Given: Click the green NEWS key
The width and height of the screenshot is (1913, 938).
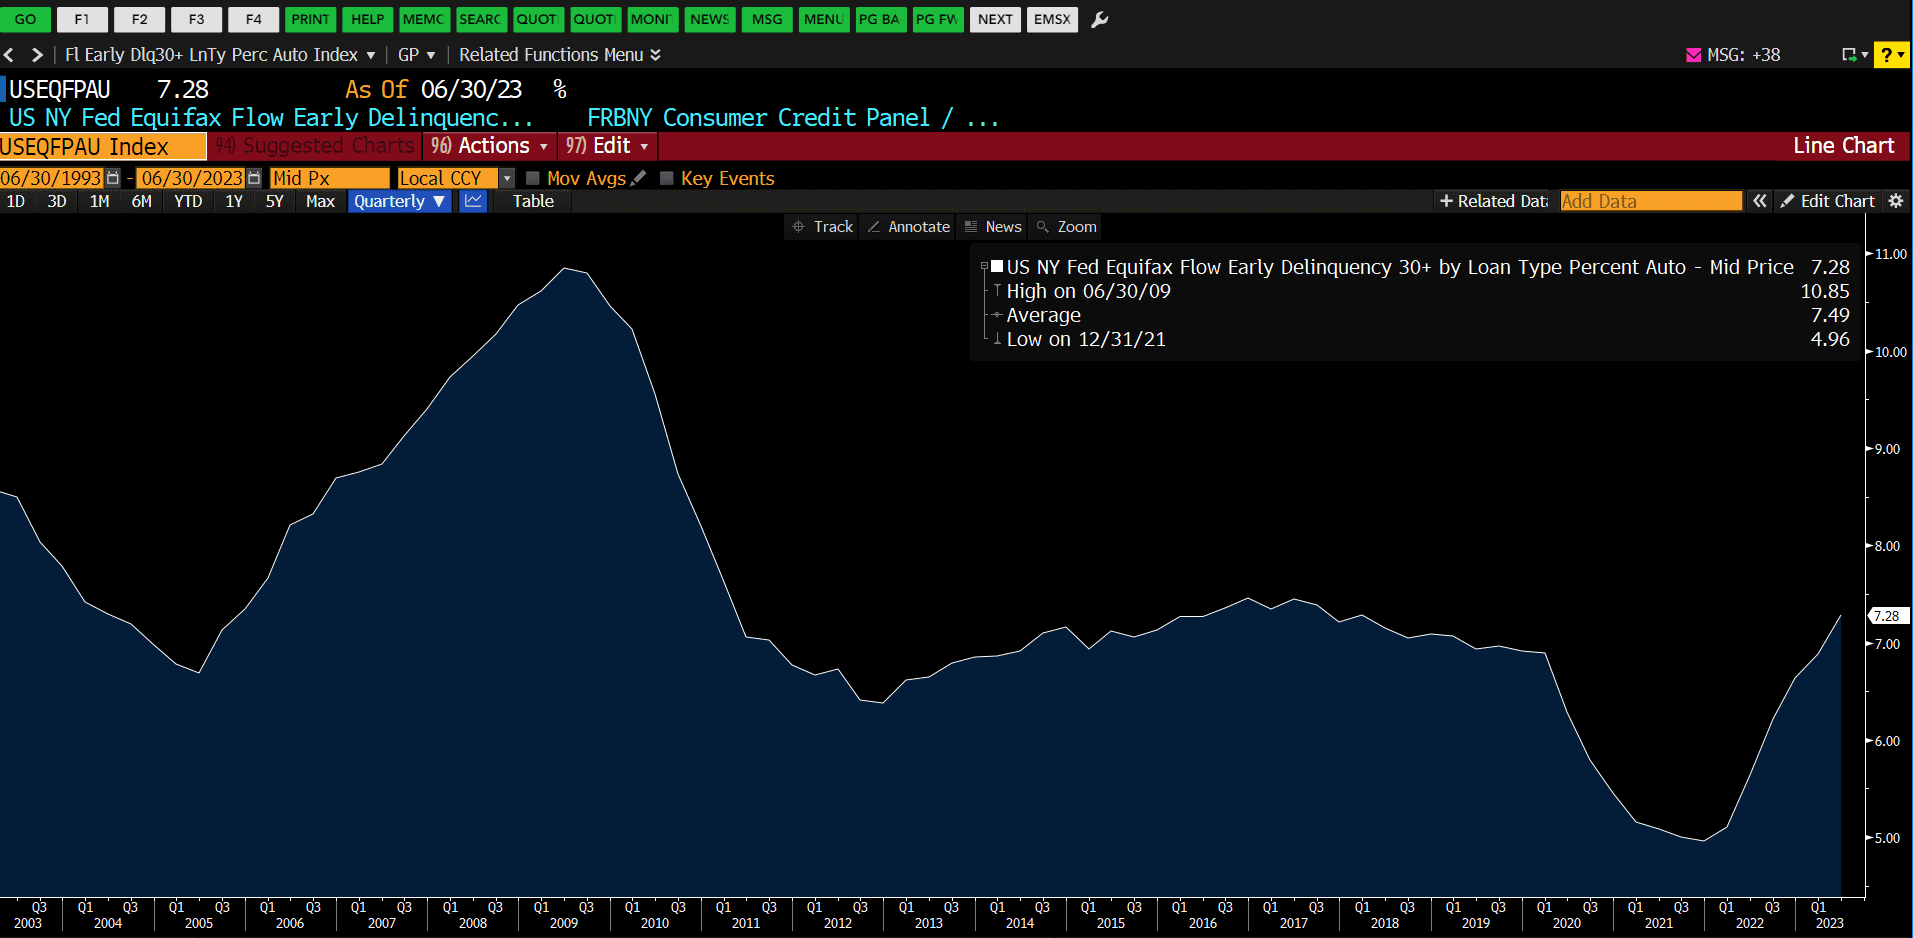Looking at the screenshot, I should [x=710, y=19].
